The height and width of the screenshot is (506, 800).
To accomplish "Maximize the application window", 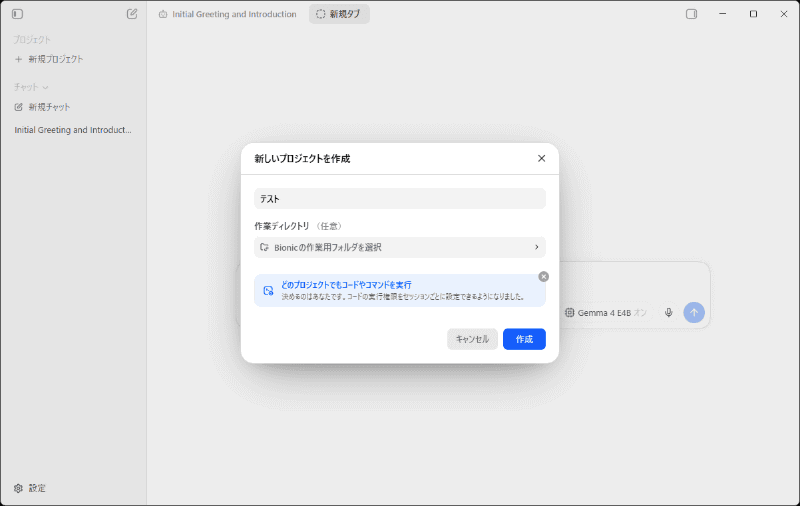I will [x=753, y=14].
